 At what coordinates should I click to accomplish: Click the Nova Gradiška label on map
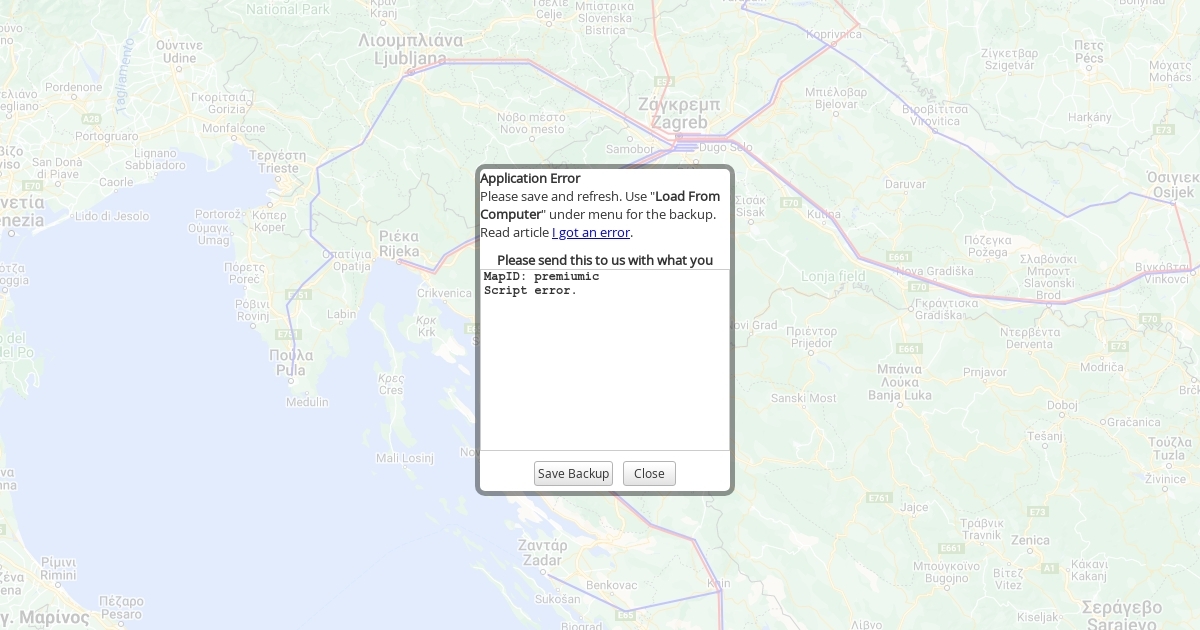point(934,271)
